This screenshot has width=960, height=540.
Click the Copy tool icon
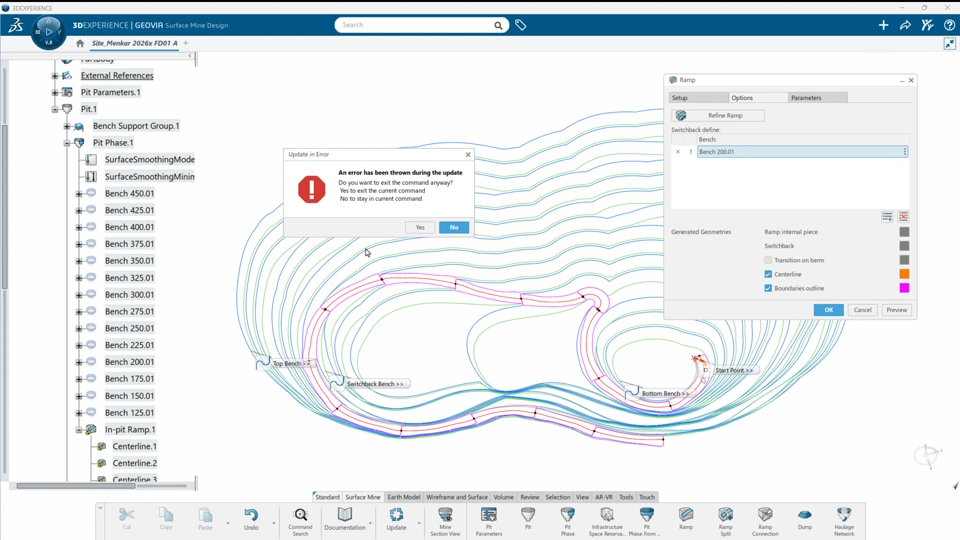click(x=166, y=515)
